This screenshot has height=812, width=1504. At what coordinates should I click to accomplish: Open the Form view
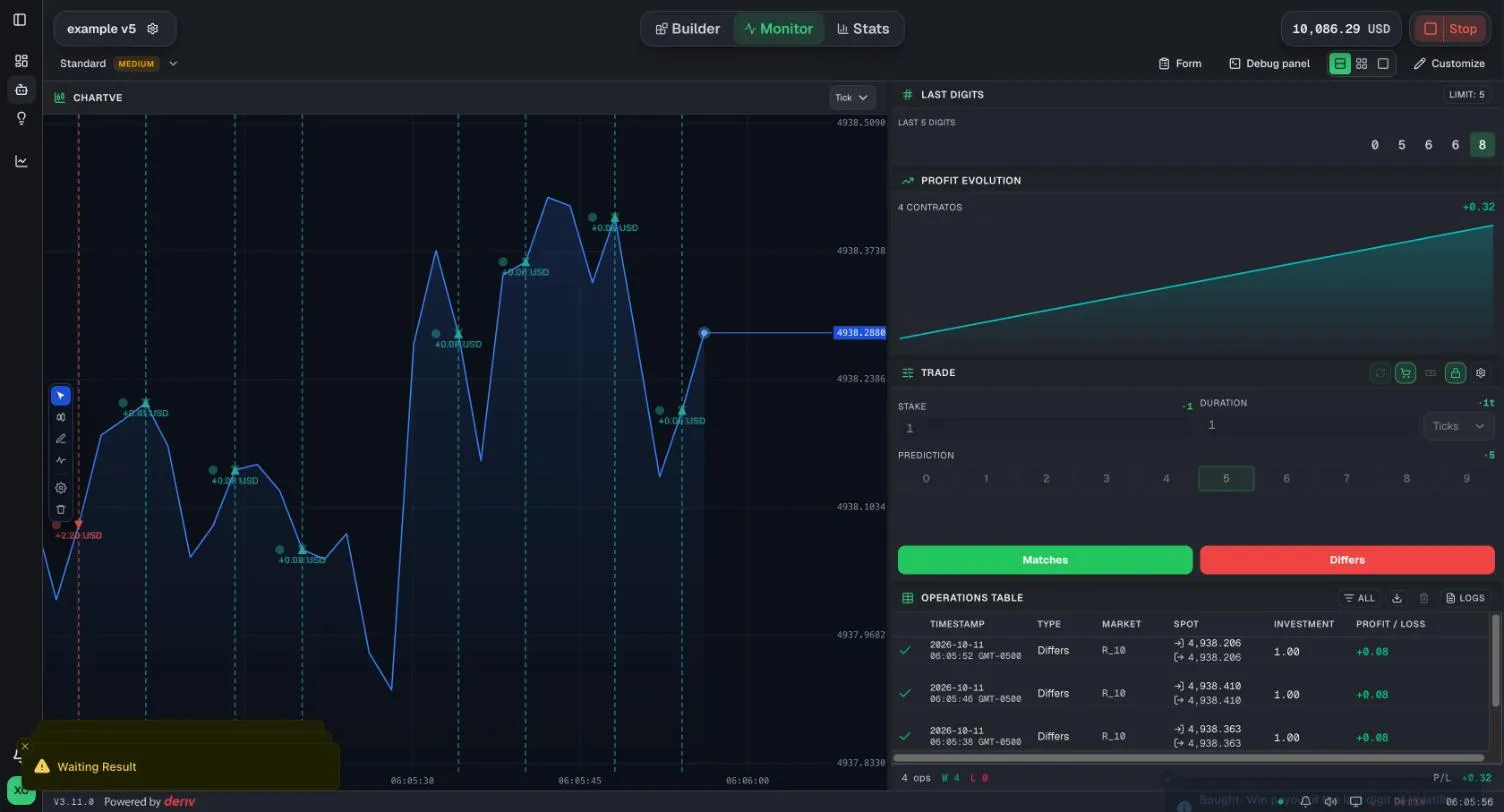1180,64
